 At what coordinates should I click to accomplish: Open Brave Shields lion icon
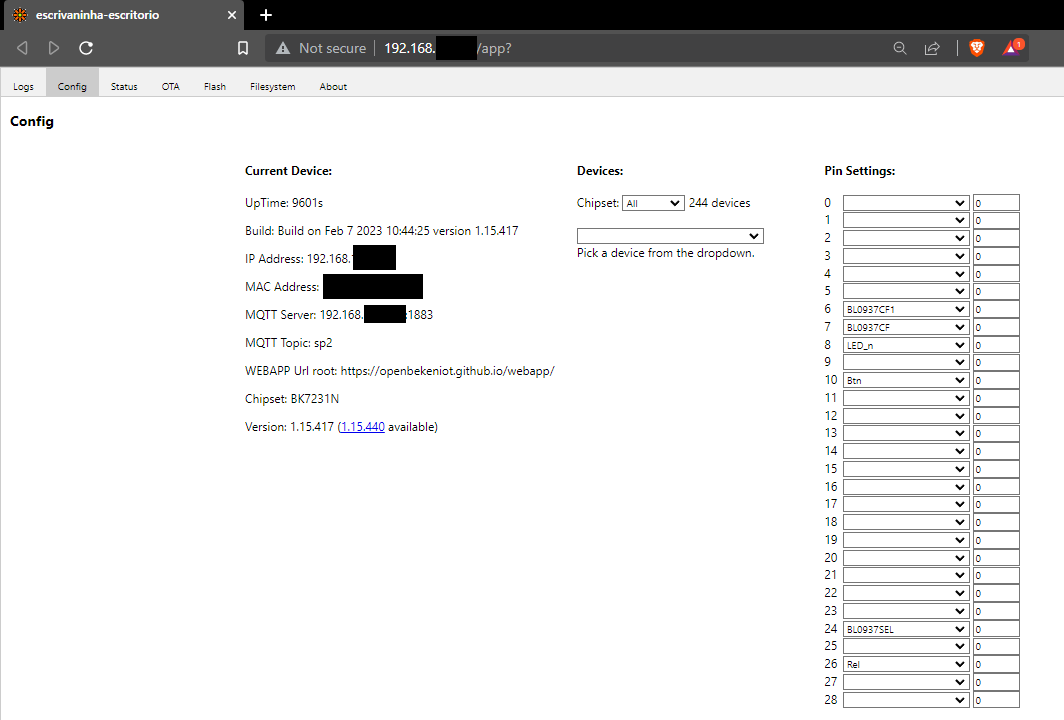point(976,48)
